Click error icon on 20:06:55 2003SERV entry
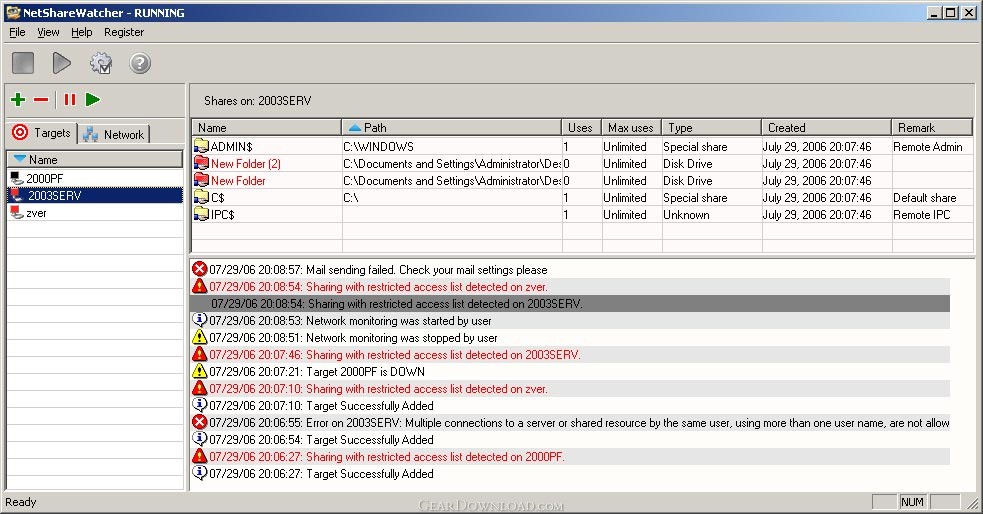The height and width of the screenshot is (514, 983). (199, 421)
